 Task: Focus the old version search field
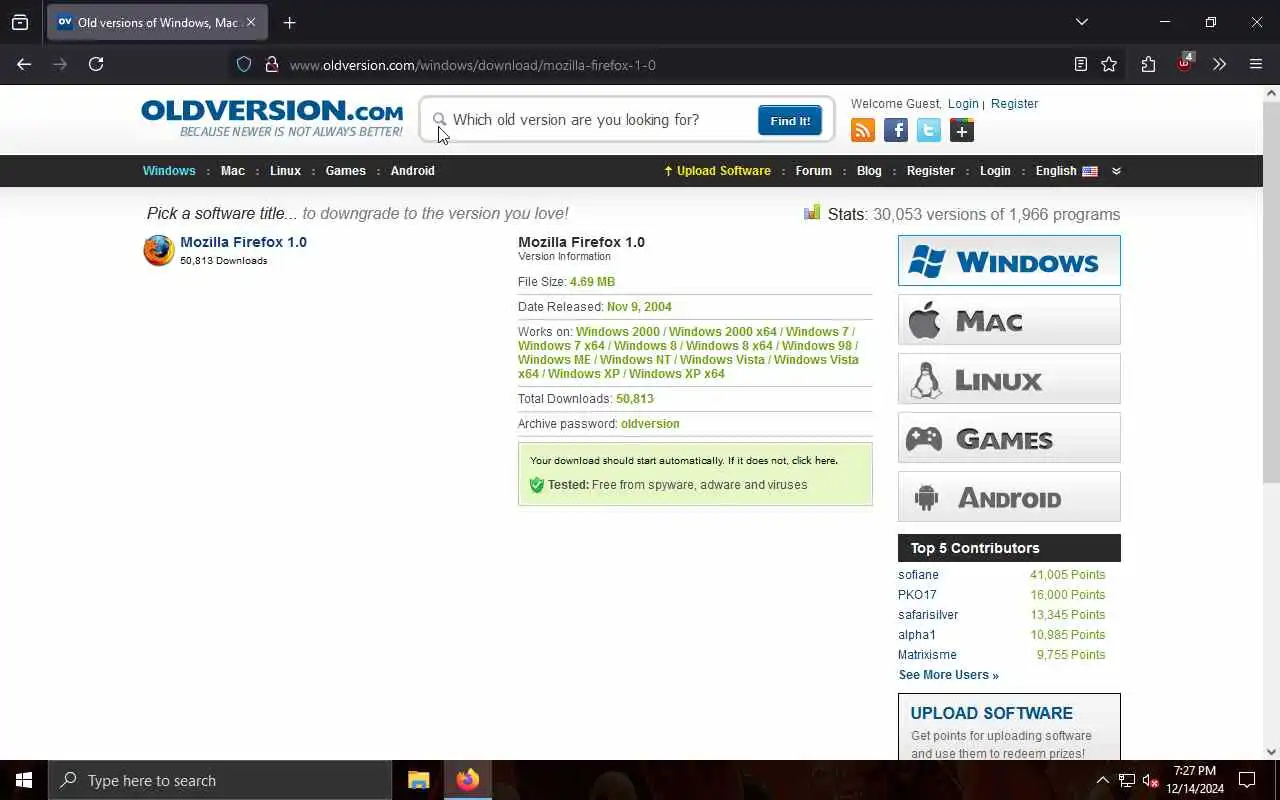point(602,120)
